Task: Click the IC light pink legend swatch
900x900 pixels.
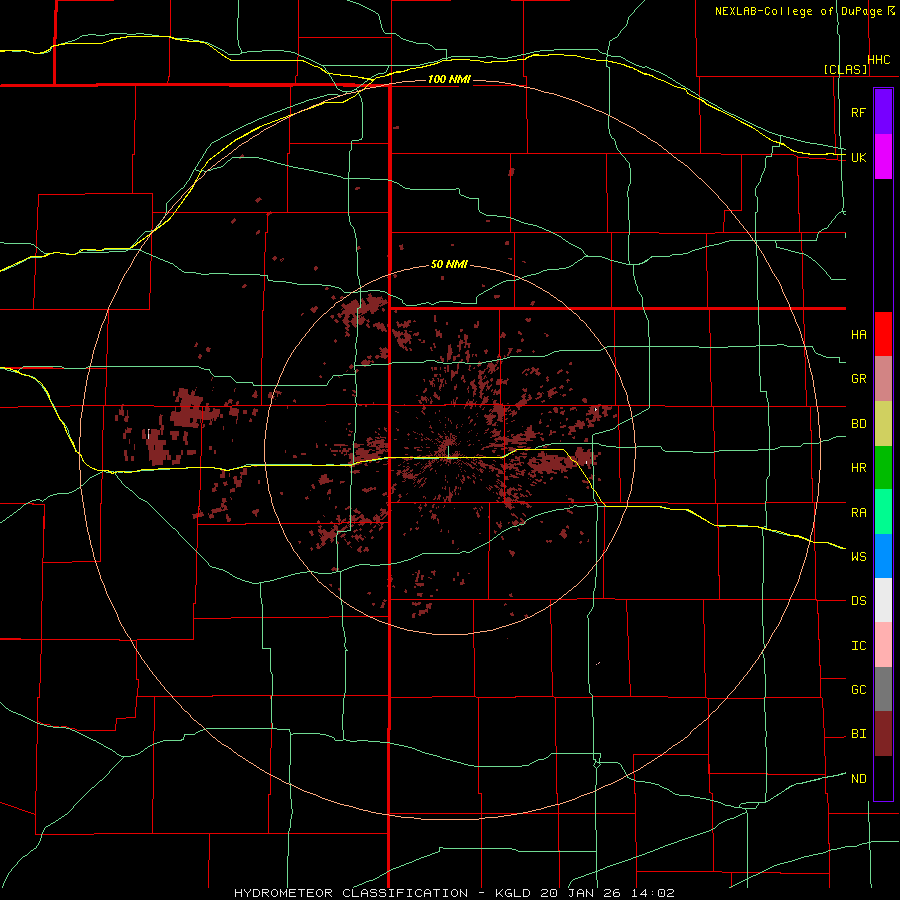Action: 883,645
